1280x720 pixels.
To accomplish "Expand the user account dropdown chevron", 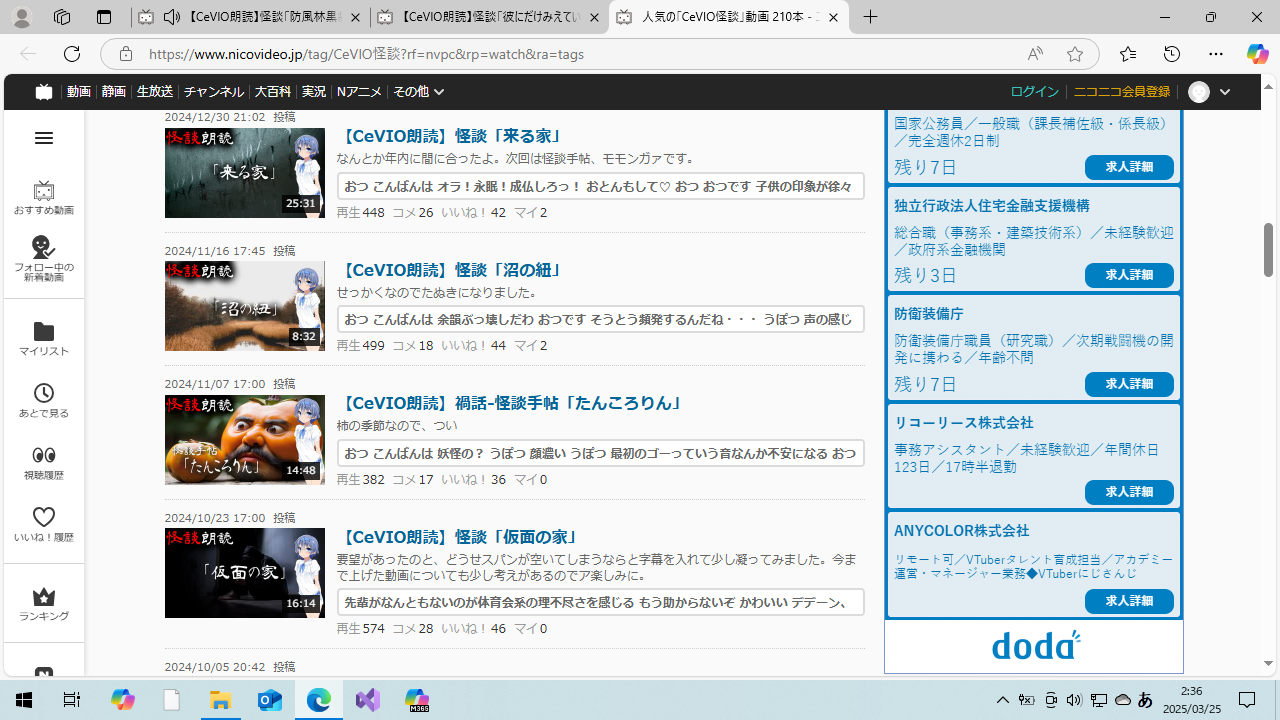I will pos(1225,92).
